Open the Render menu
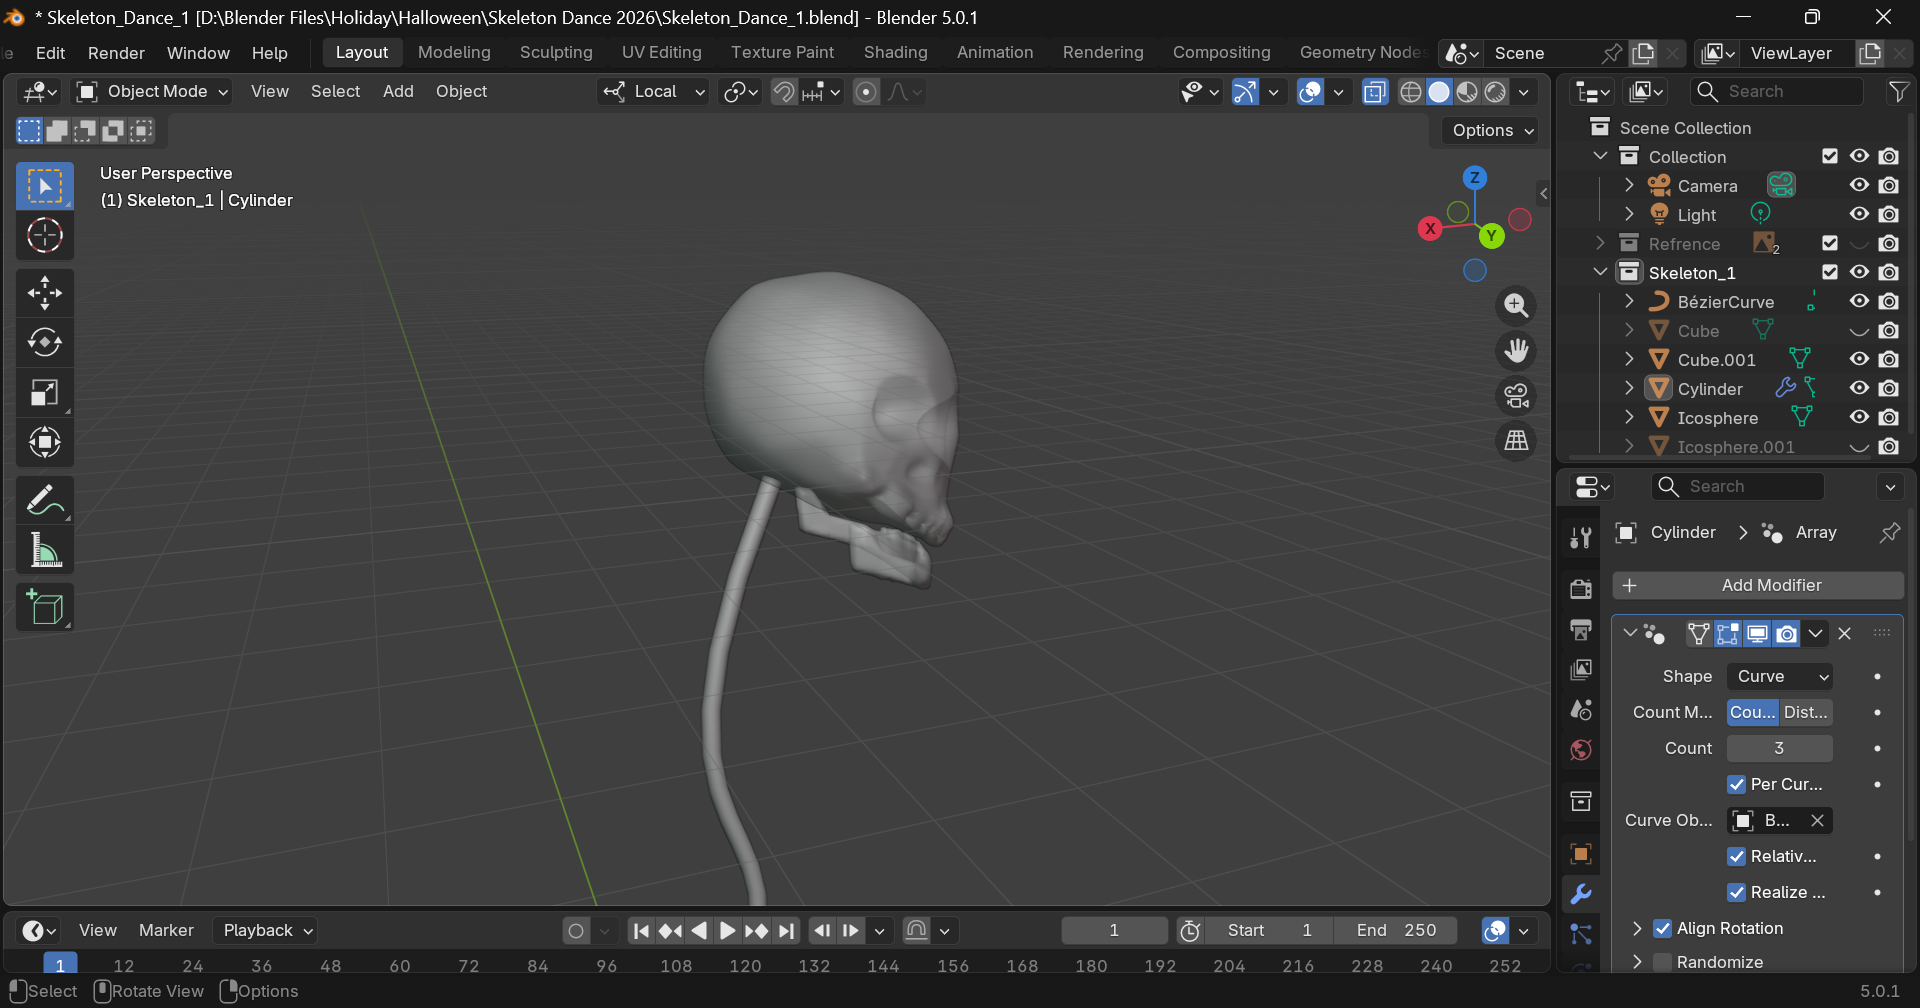This screenshot has height=1008, width=1920. (116, 53)
